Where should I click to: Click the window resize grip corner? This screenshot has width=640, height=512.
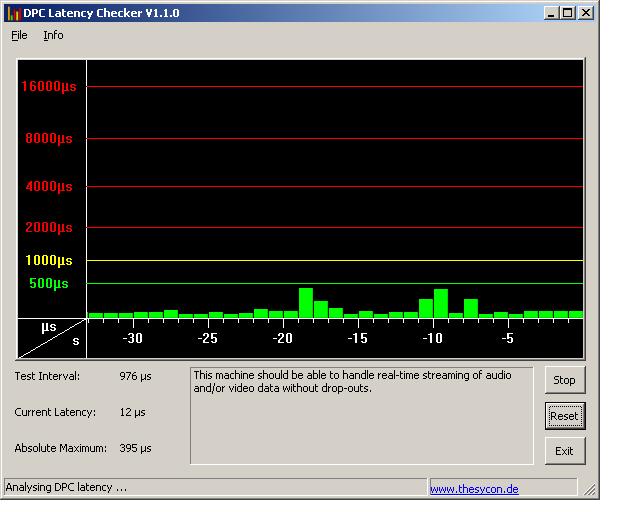coord(589,489)
